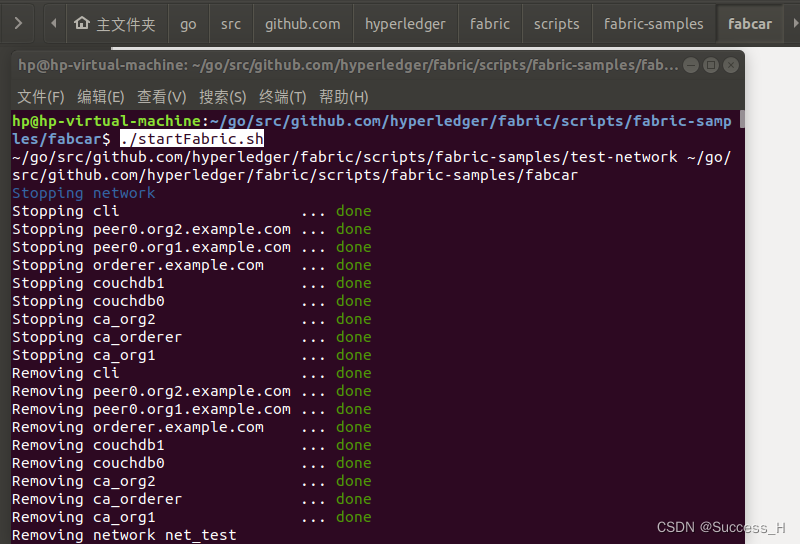Click 'done' beside Removing ca_org1
The width and height of the screenshot is (800, 544).
click(354, 517)
